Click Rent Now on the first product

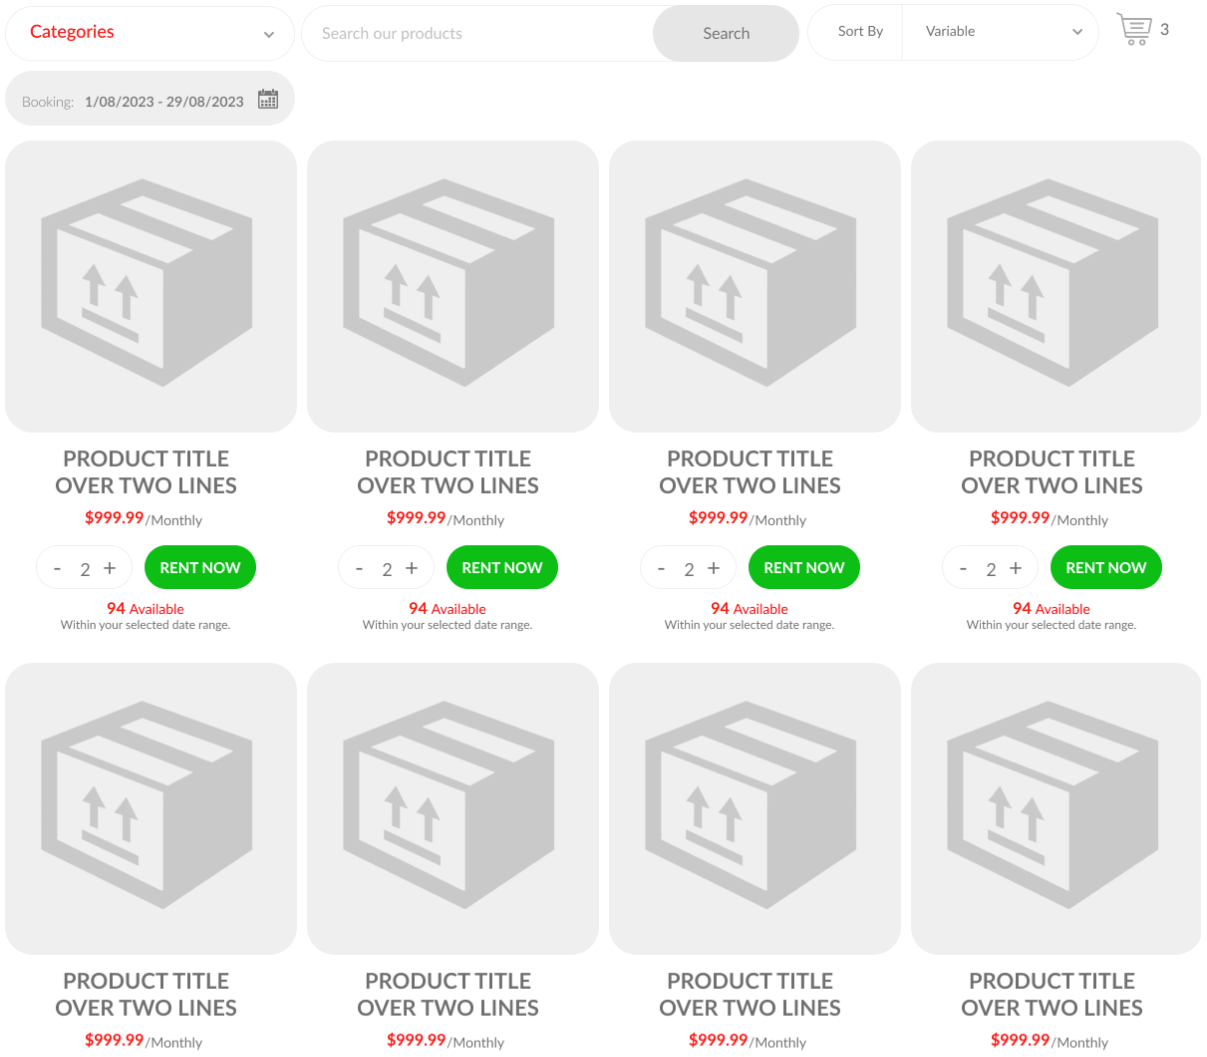[200, 567]
